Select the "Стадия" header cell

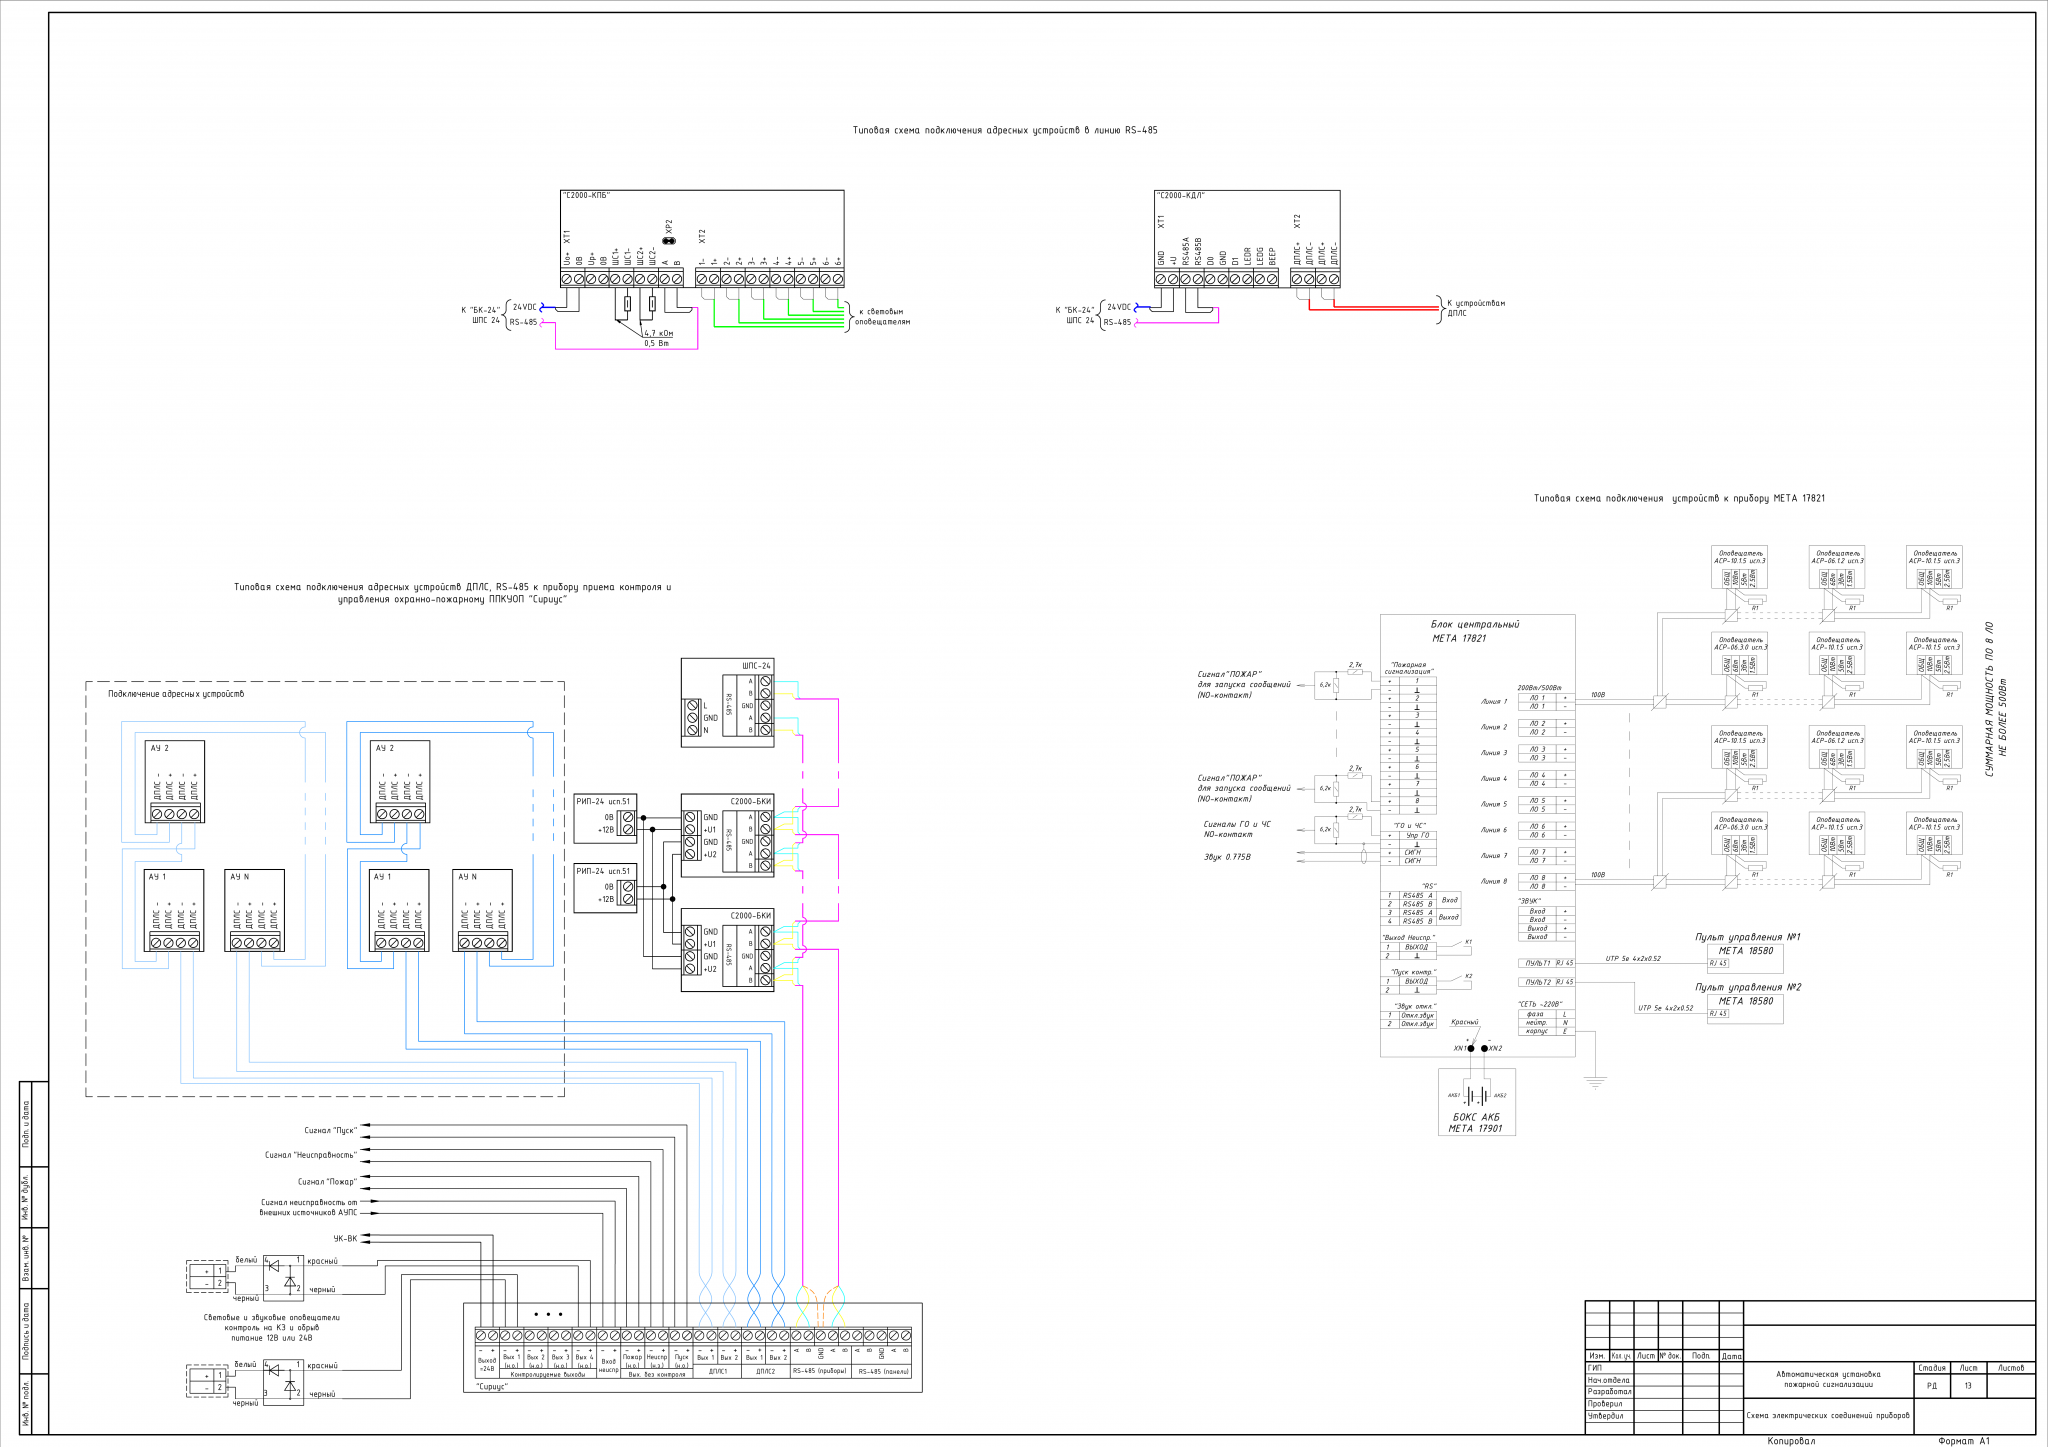[1932, 1368]
